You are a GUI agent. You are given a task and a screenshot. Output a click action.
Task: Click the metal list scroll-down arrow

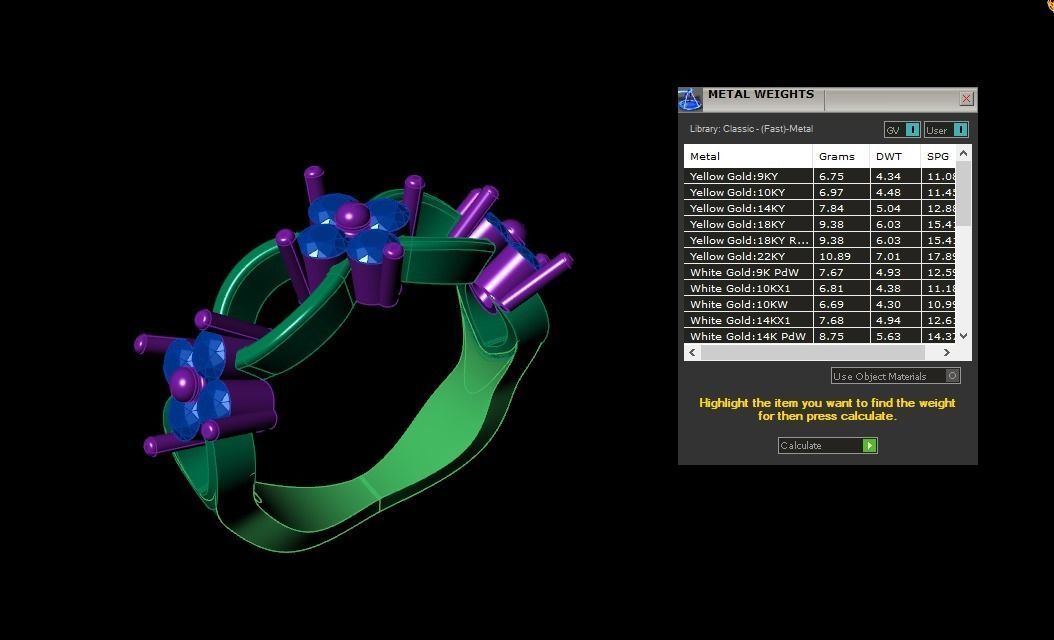click(x=963, y=335)
